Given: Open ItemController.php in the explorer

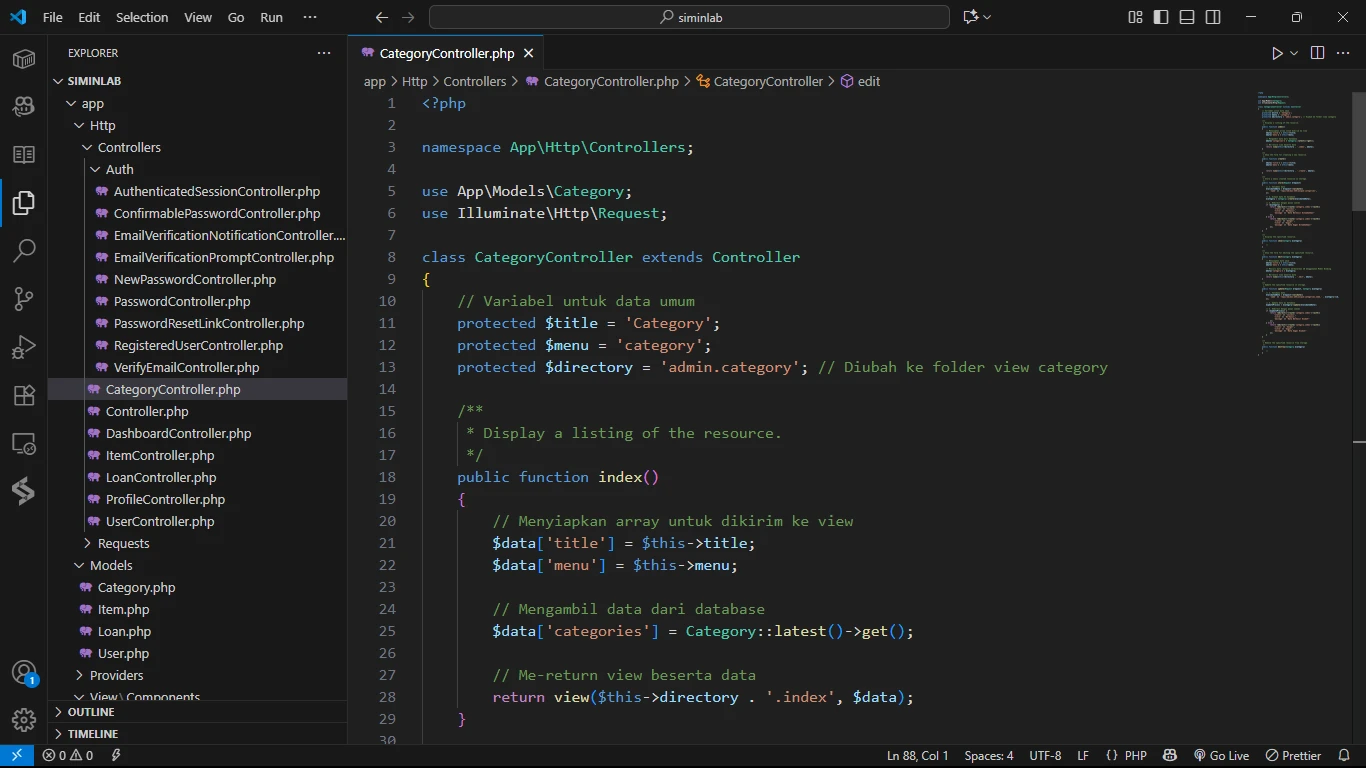Looking at the screenshot, I should click(x=160, y=455).
